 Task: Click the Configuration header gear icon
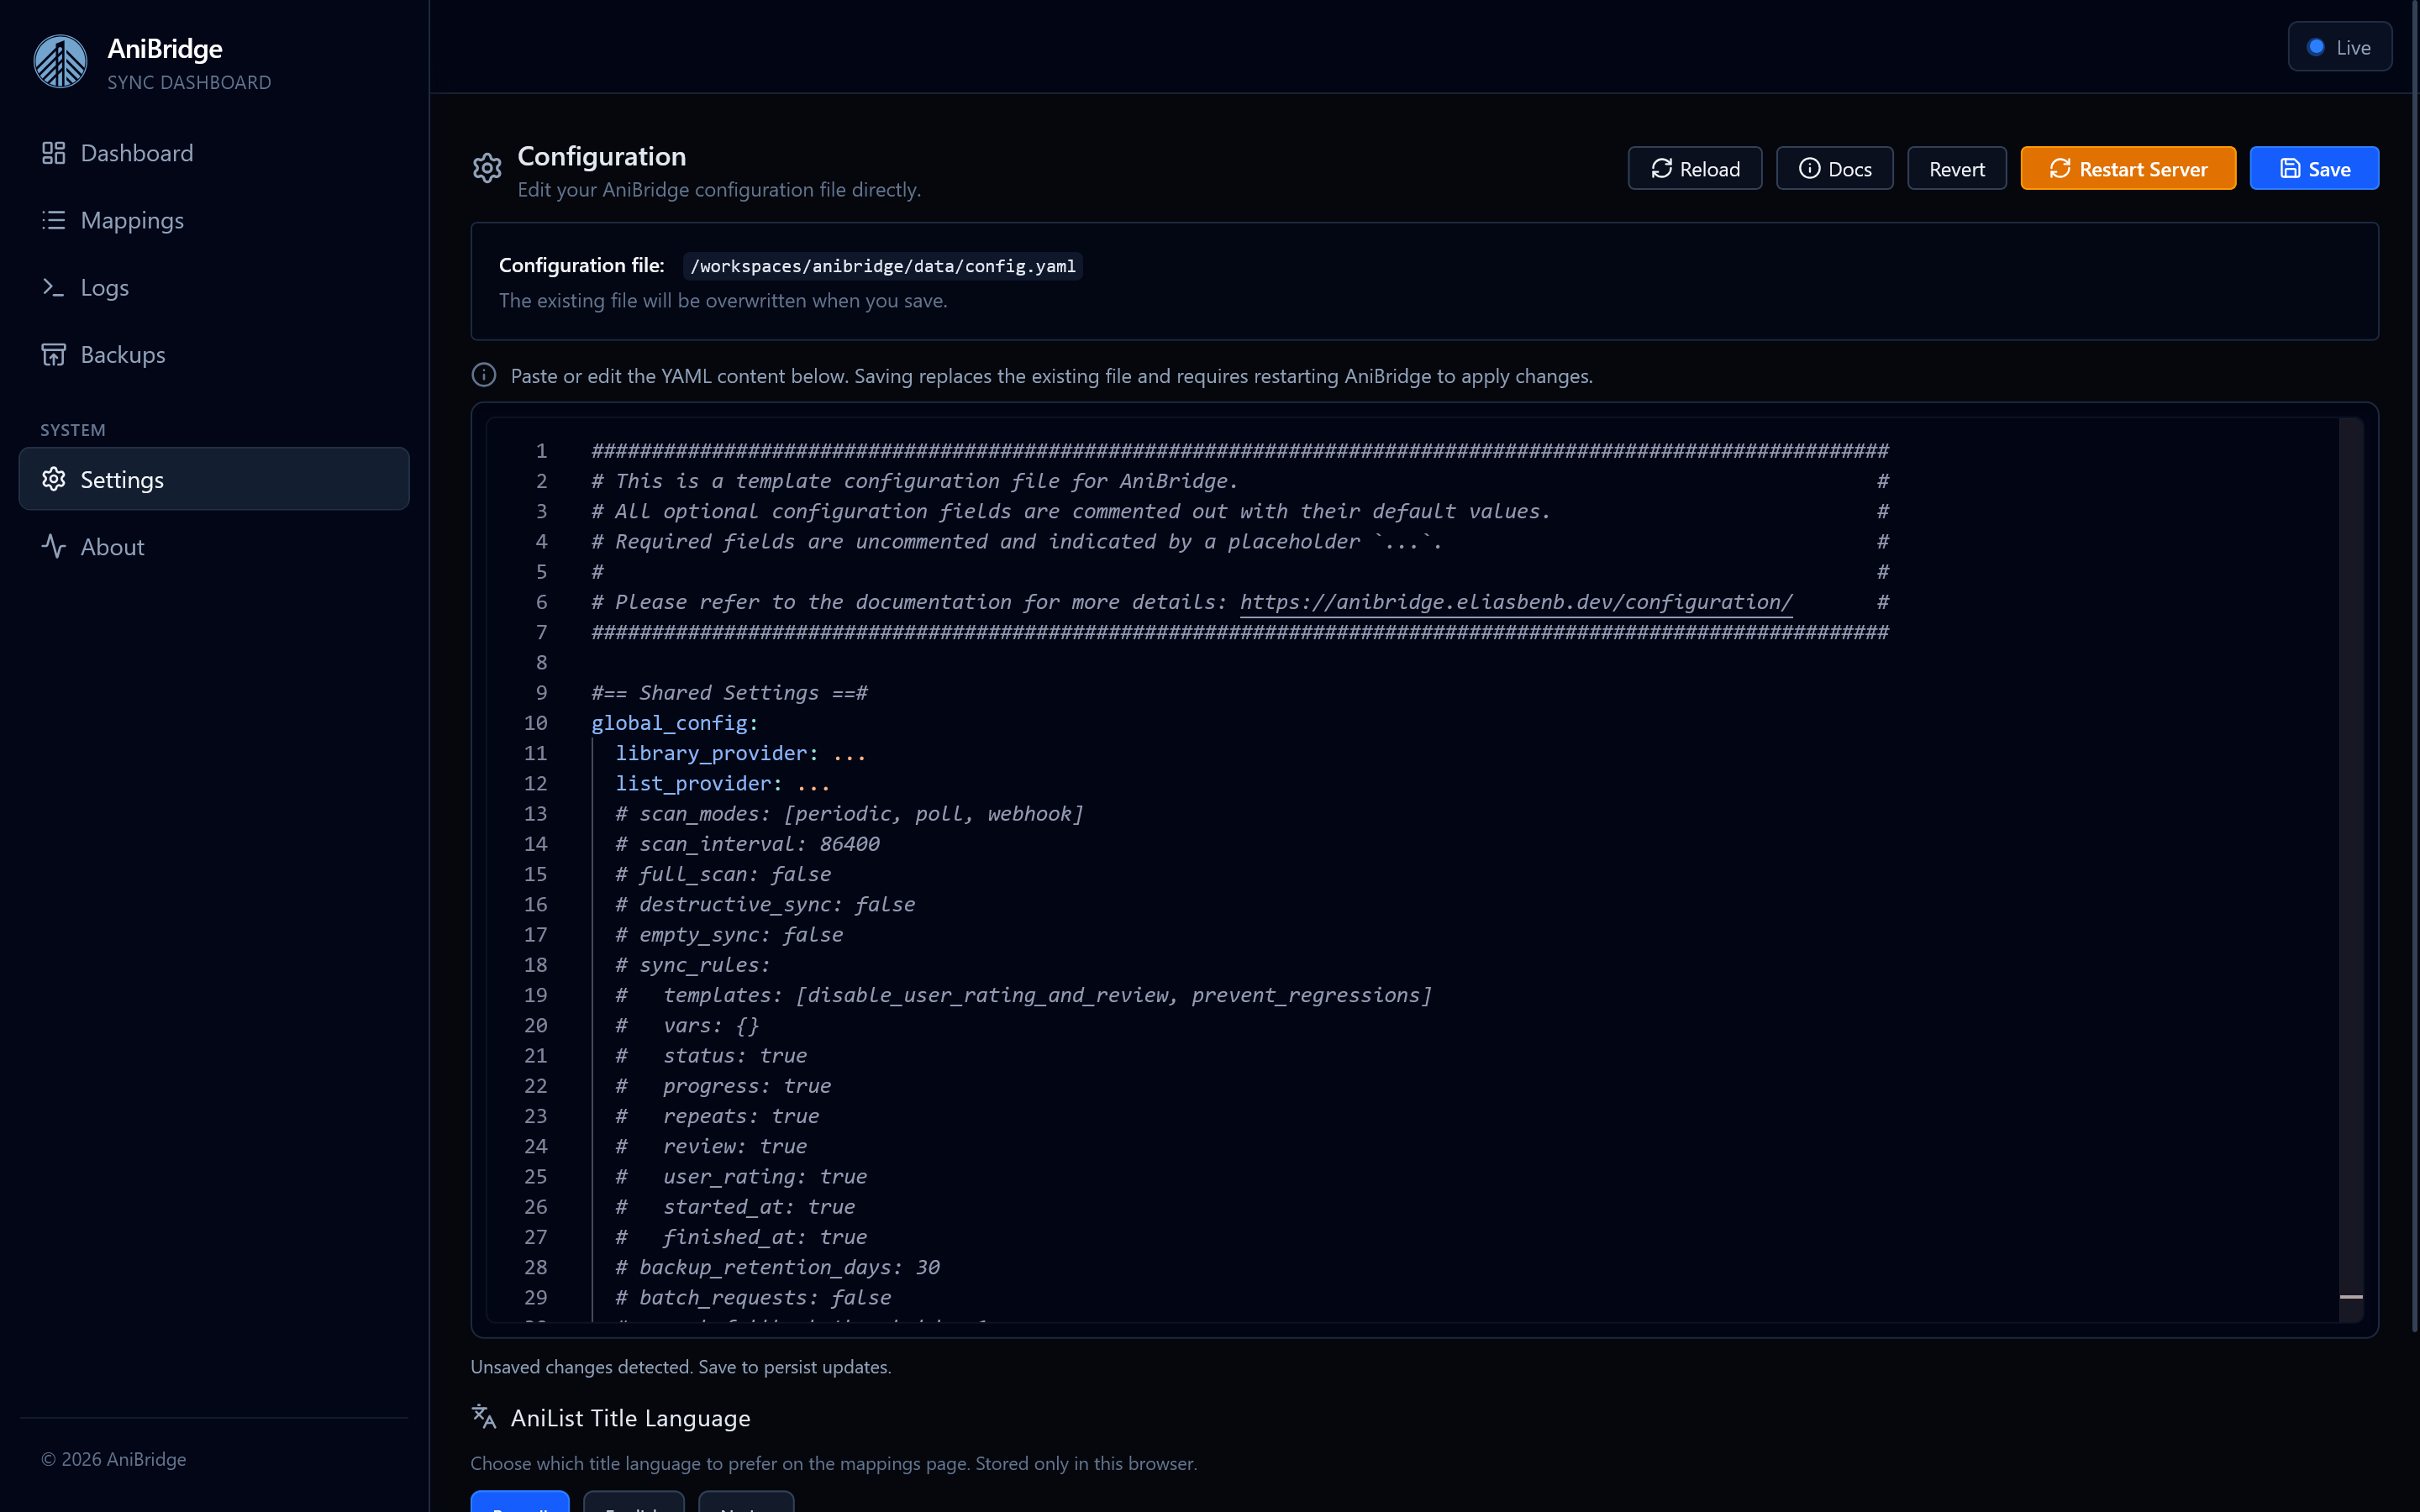click(487, 168)
